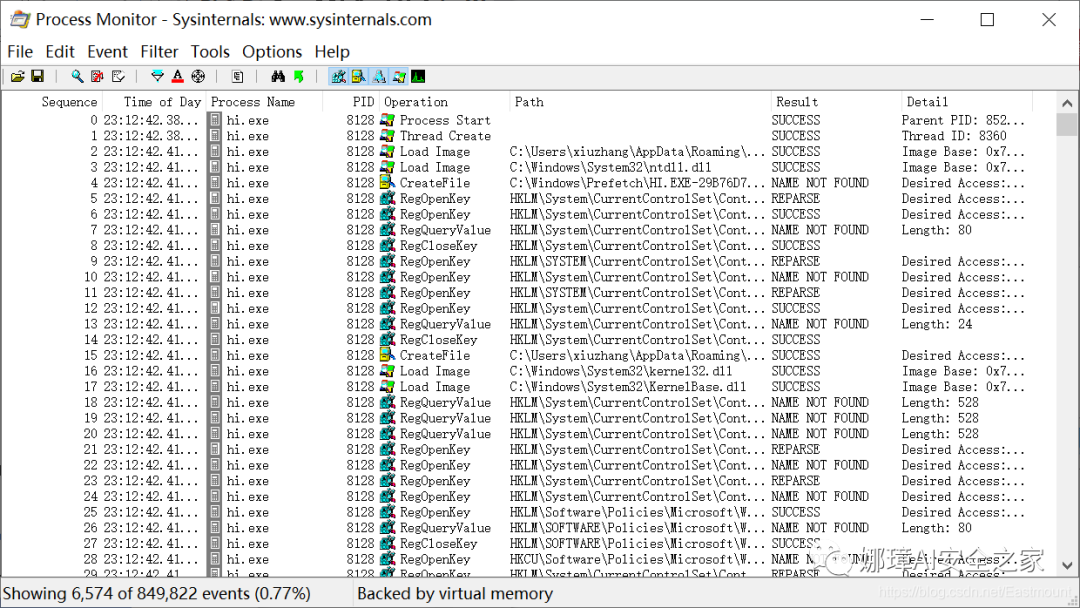
Task: Click 'Backed by virtual memory' status text
Action: click(x=455, y=594)
